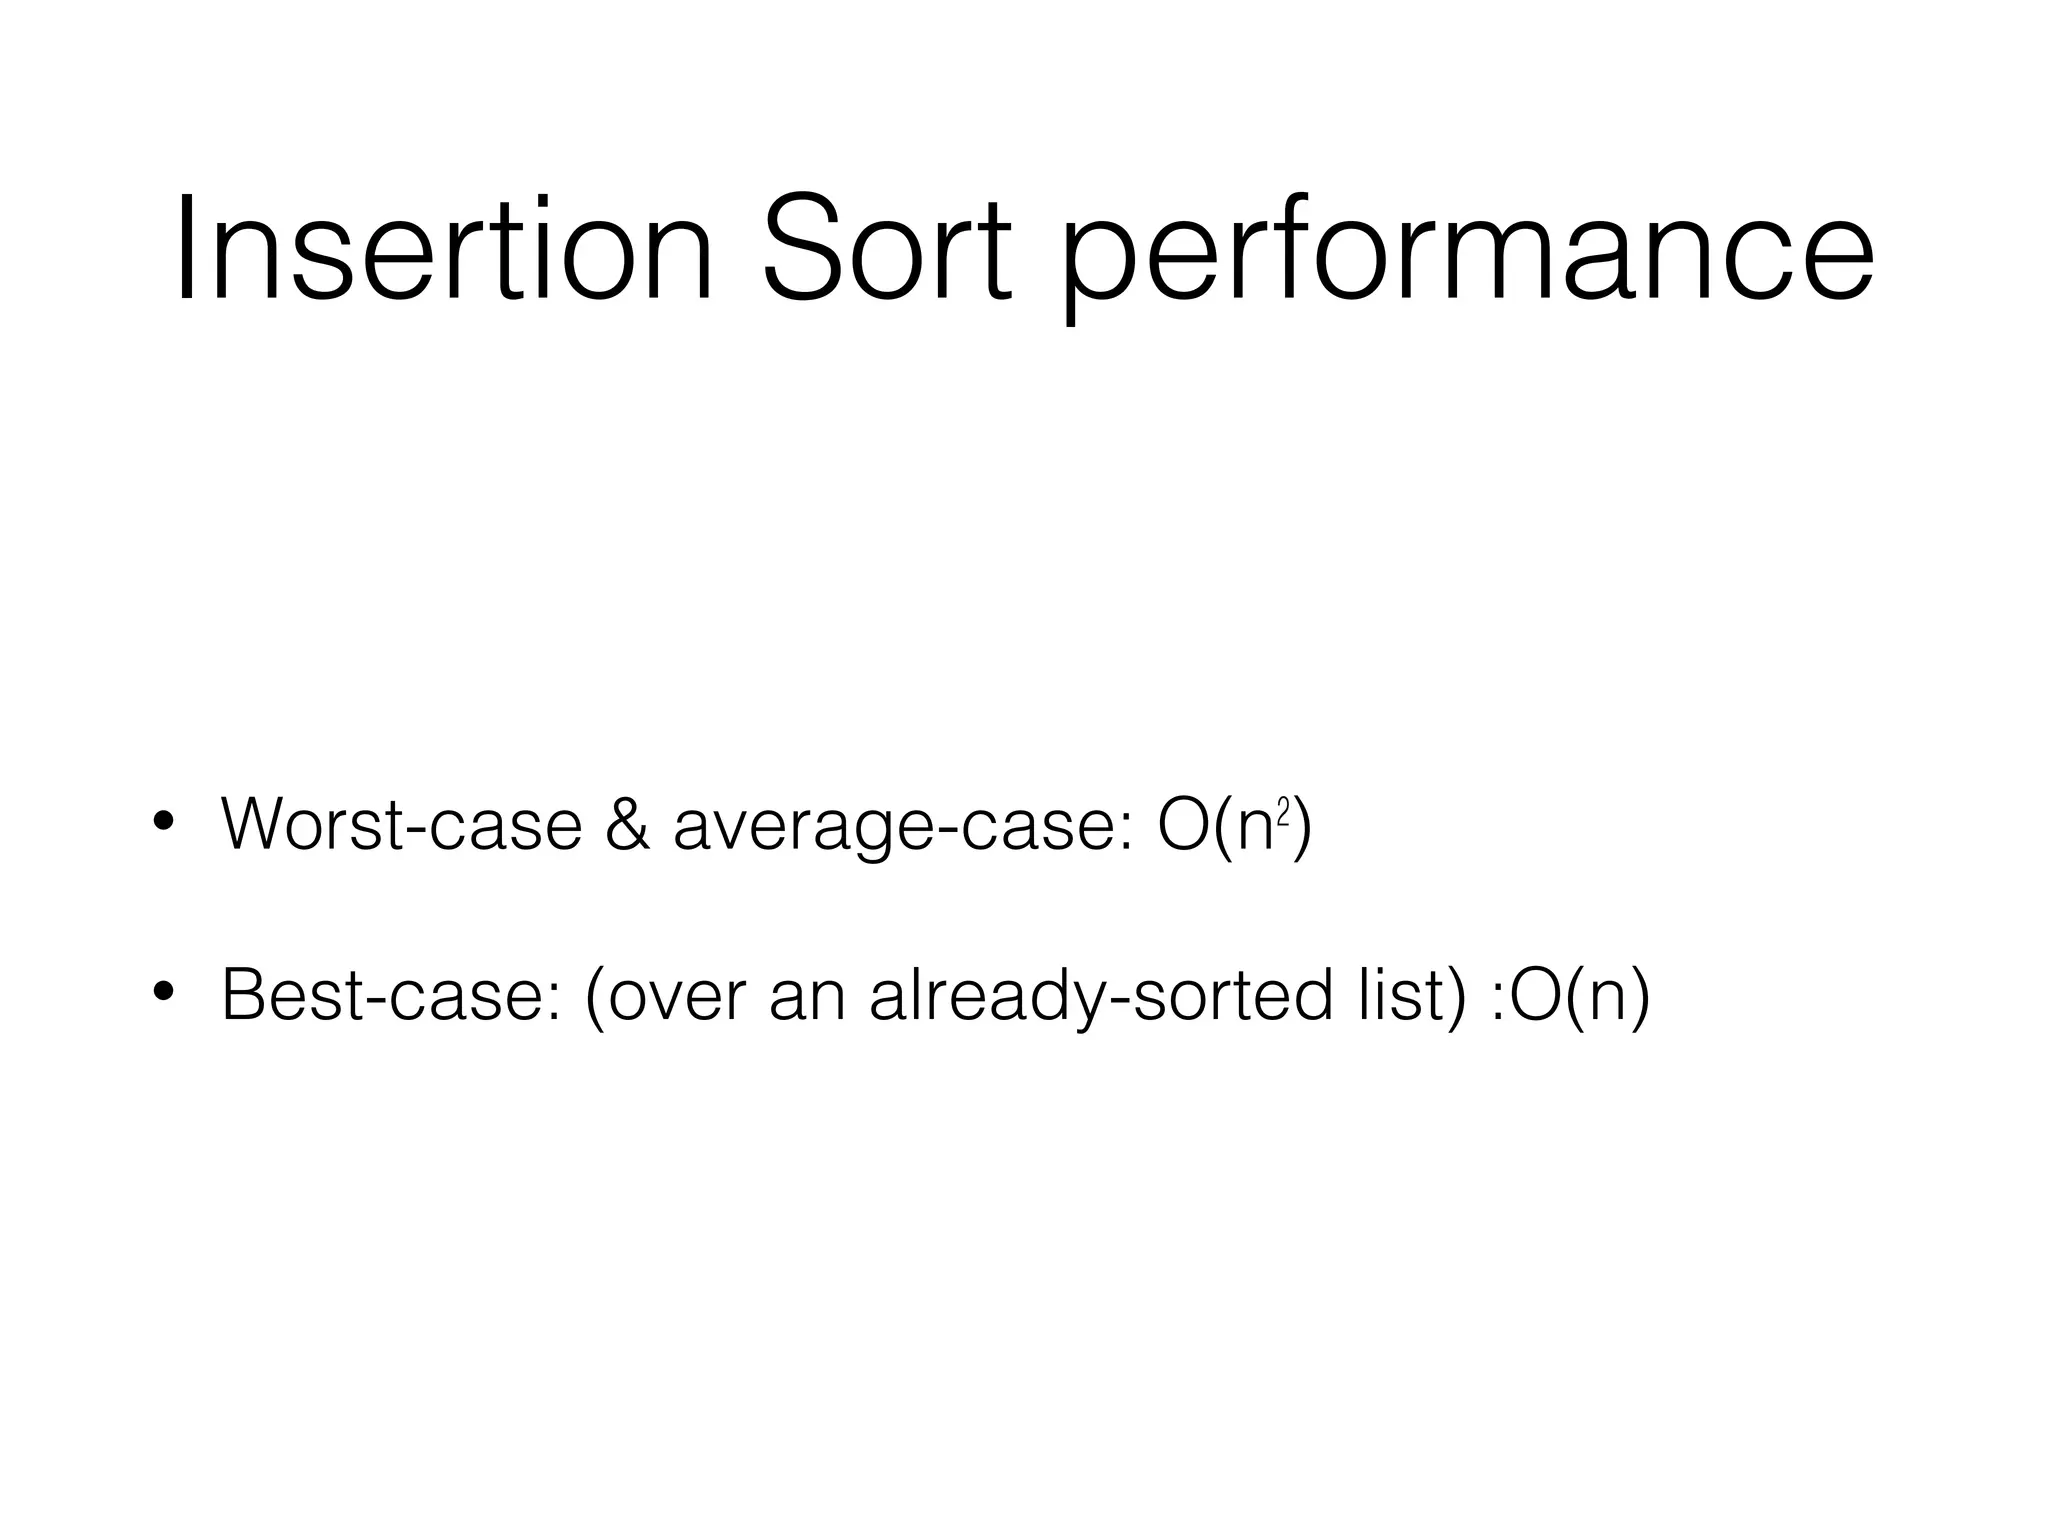The height and width of the screenshot is (1536, 2048).
Task: Click the "Worst-case" text
Action: click(x=402, y=824)
